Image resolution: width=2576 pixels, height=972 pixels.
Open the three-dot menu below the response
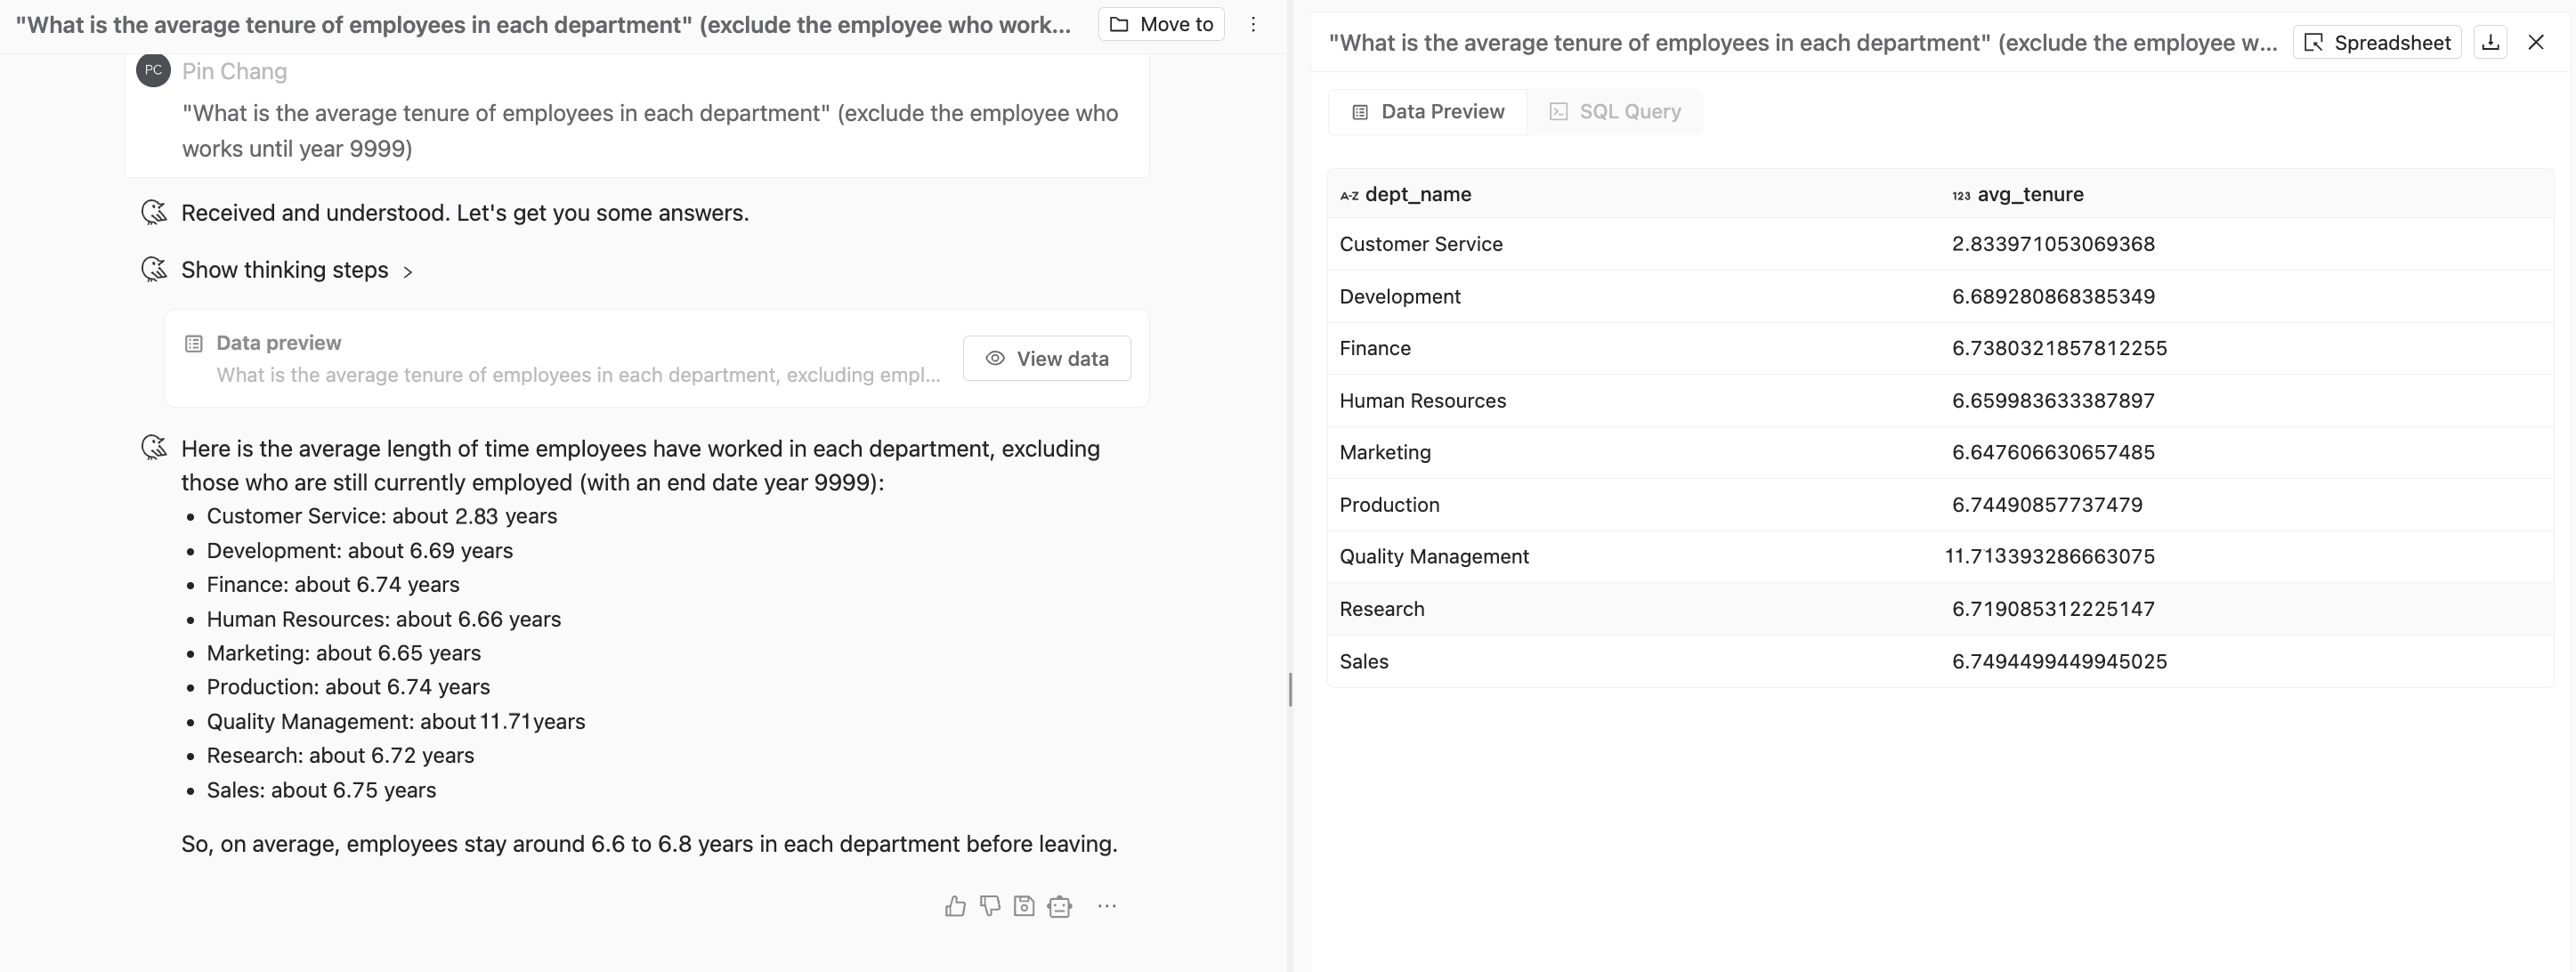(x=1107, y=906)
